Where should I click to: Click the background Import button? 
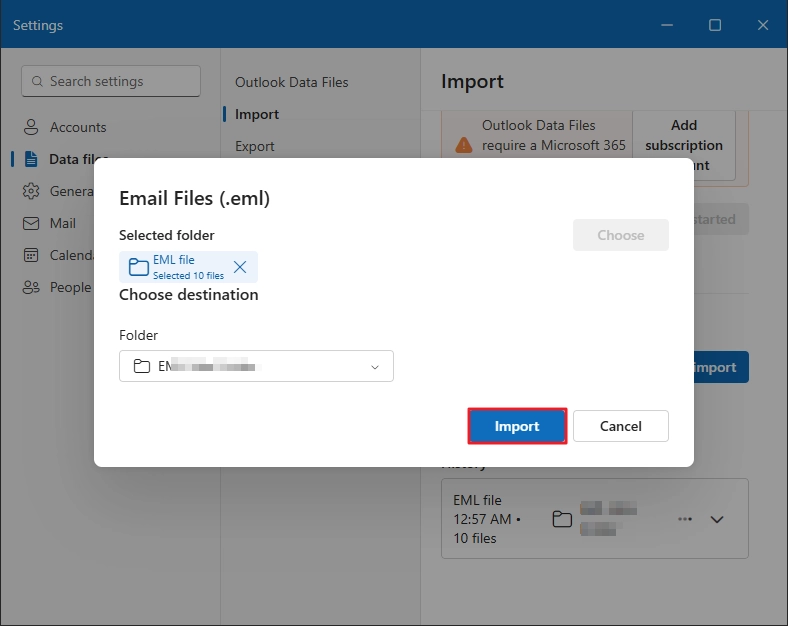[x=722, y=367]
